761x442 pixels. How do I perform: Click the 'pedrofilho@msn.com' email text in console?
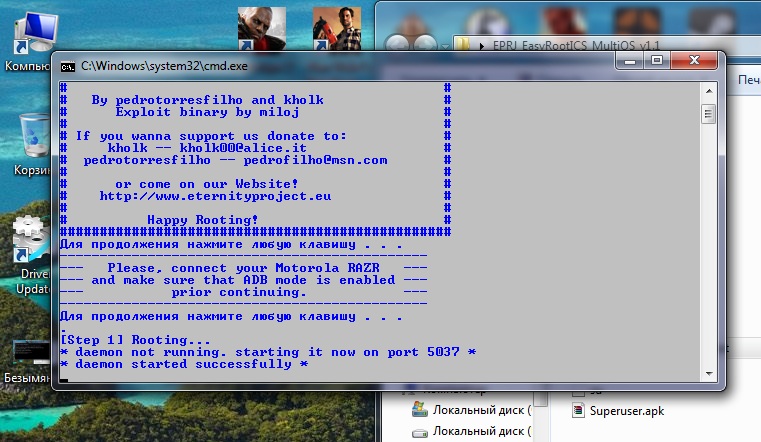315,160
